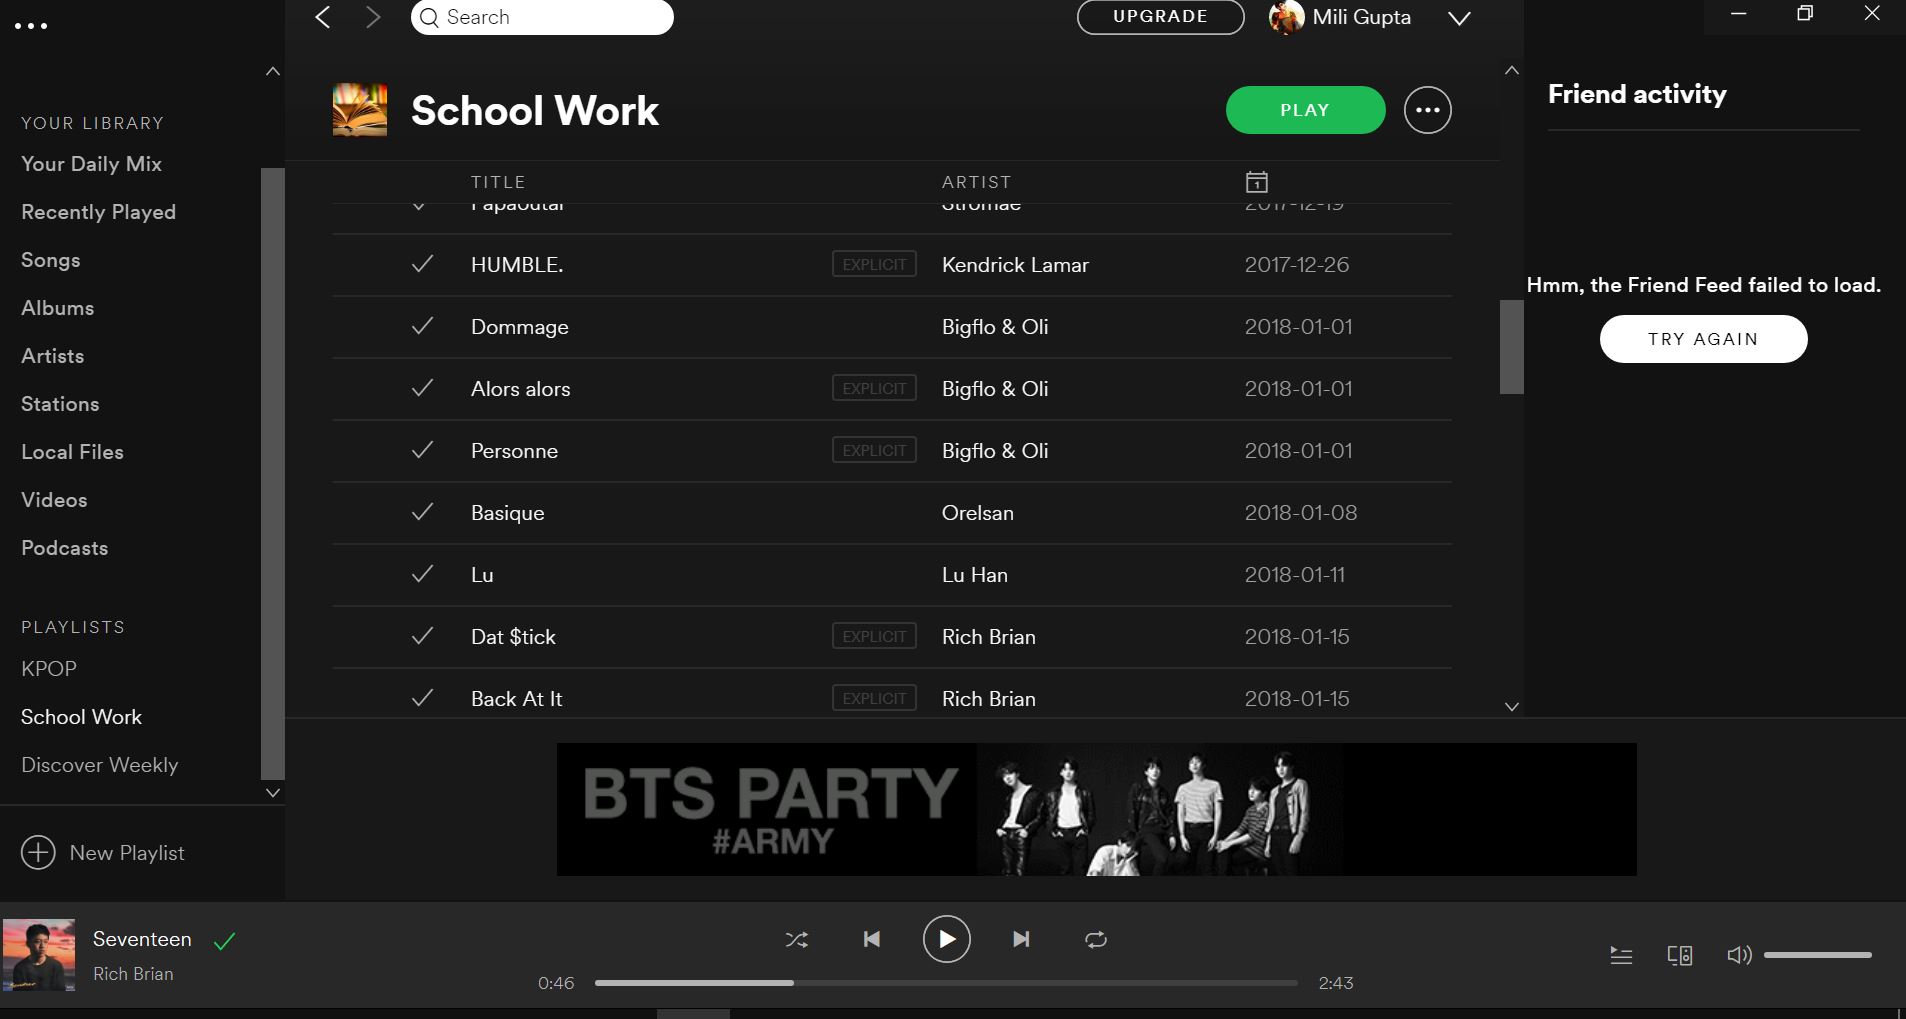The width and height of the screenshot is (1906, 1019).
Task: Toggle saved checkmark for Dommage
Action: coord(423,326)
